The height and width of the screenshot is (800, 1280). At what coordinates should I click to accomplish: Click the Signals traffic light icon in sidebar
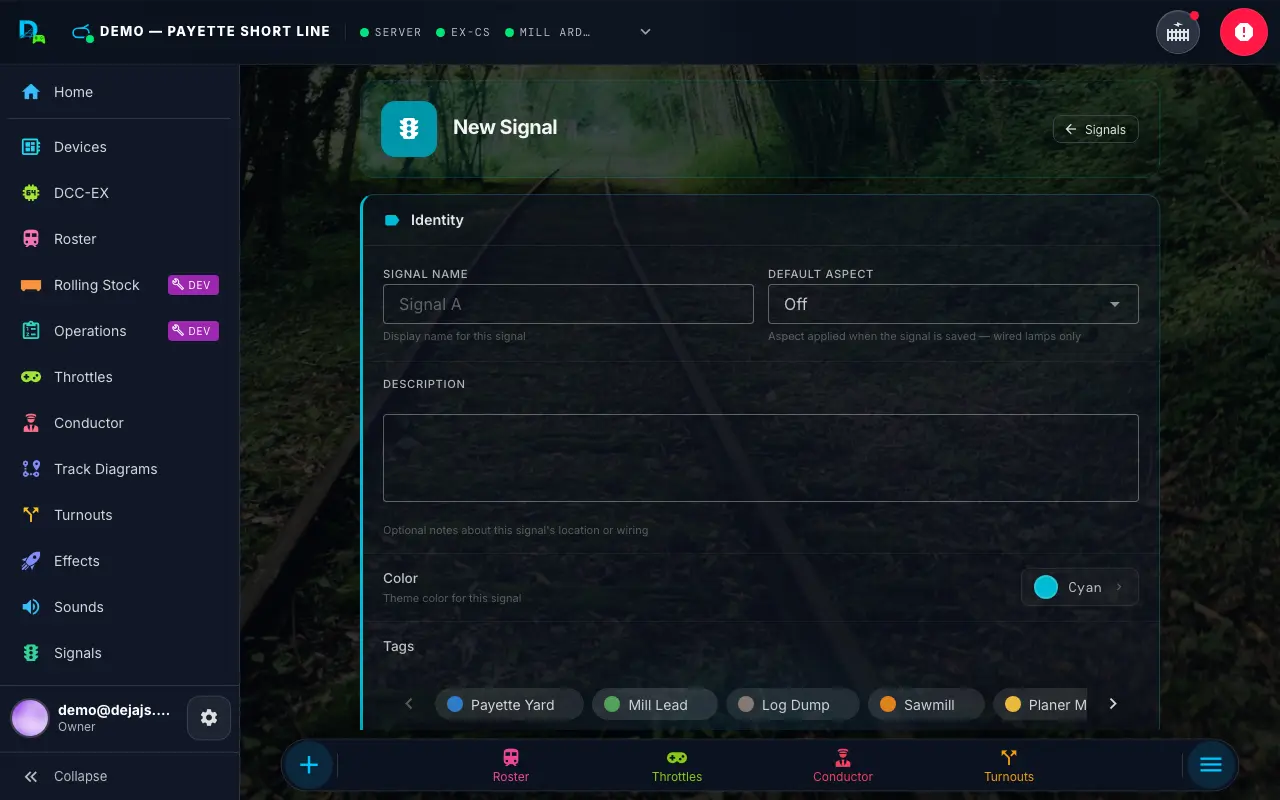coord(31,653)
